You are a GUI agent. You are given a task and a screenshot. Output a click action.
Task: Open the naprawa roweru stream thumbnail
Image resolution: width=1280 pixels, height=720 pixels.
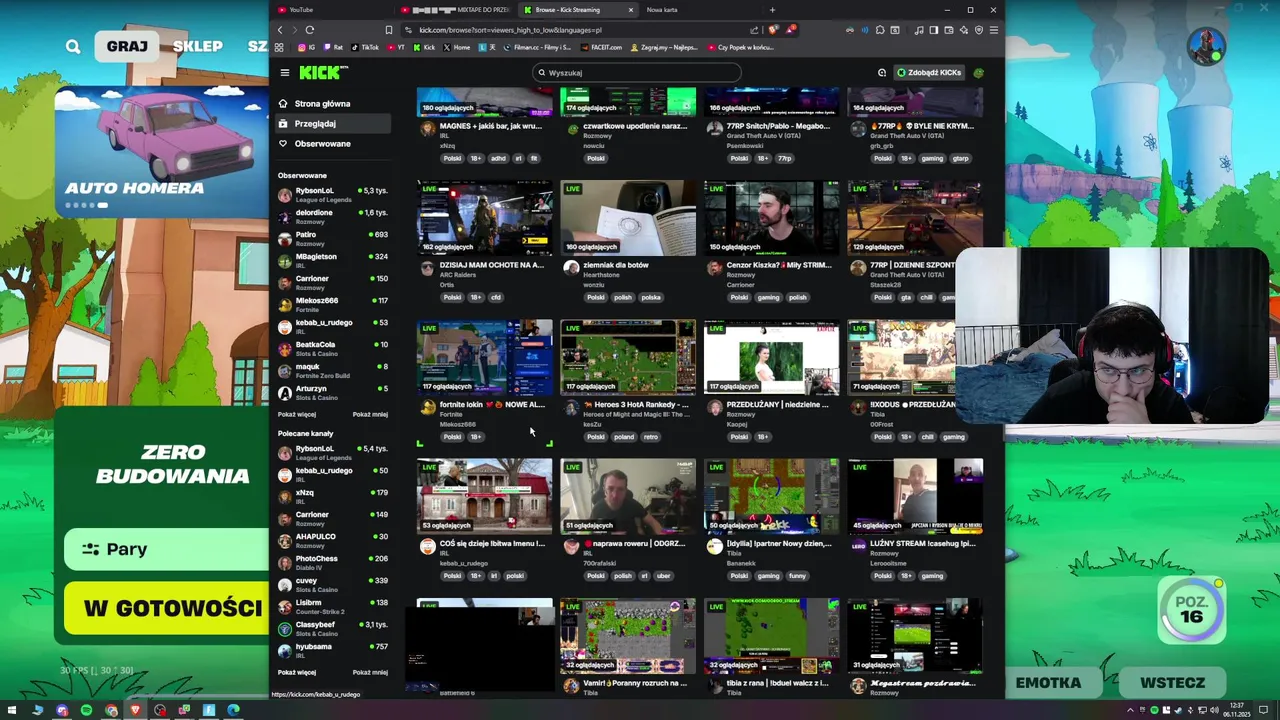click(628, 496)
